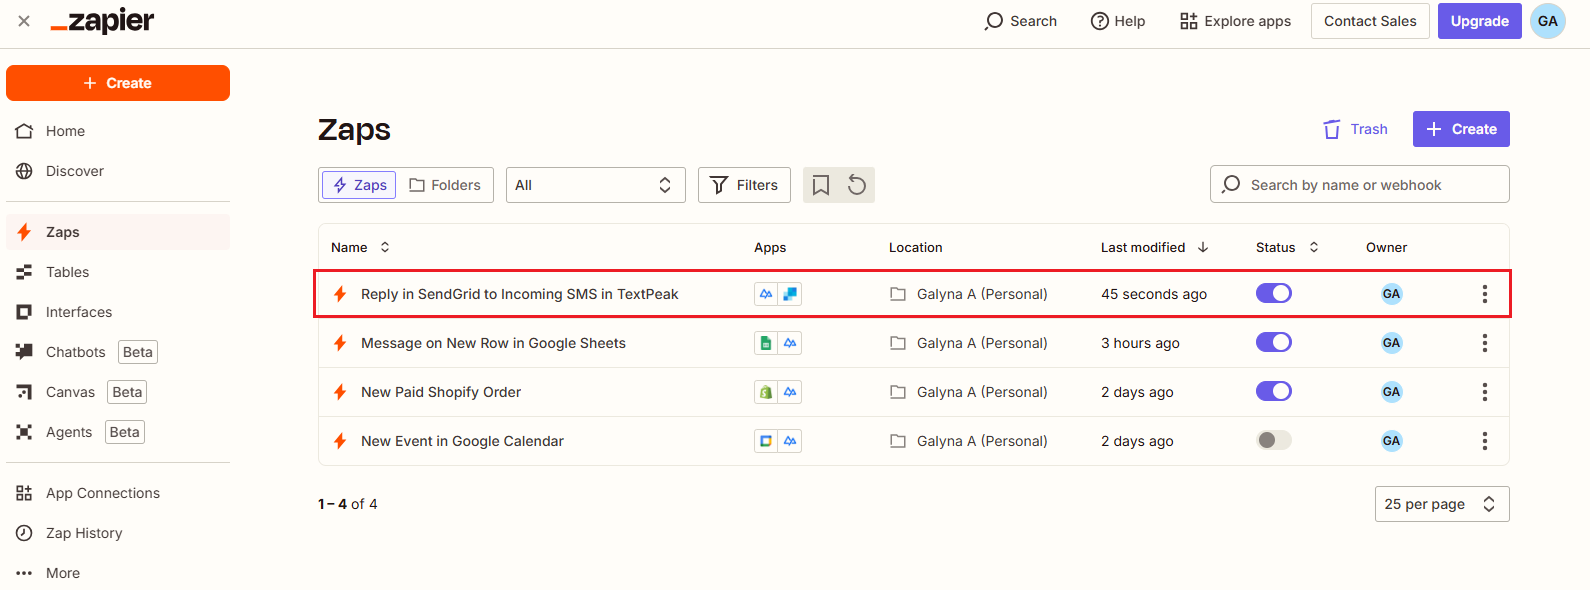Open the GA account avatar menu
This screenshot has height=590, width=1590.
click(1548, 21)
